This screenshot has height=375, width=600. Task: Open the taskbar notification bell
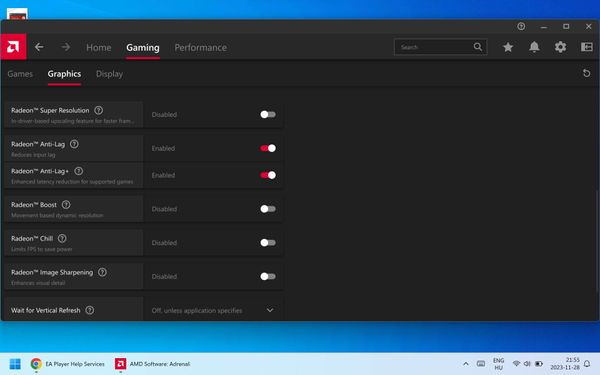[x=587, y=364]
